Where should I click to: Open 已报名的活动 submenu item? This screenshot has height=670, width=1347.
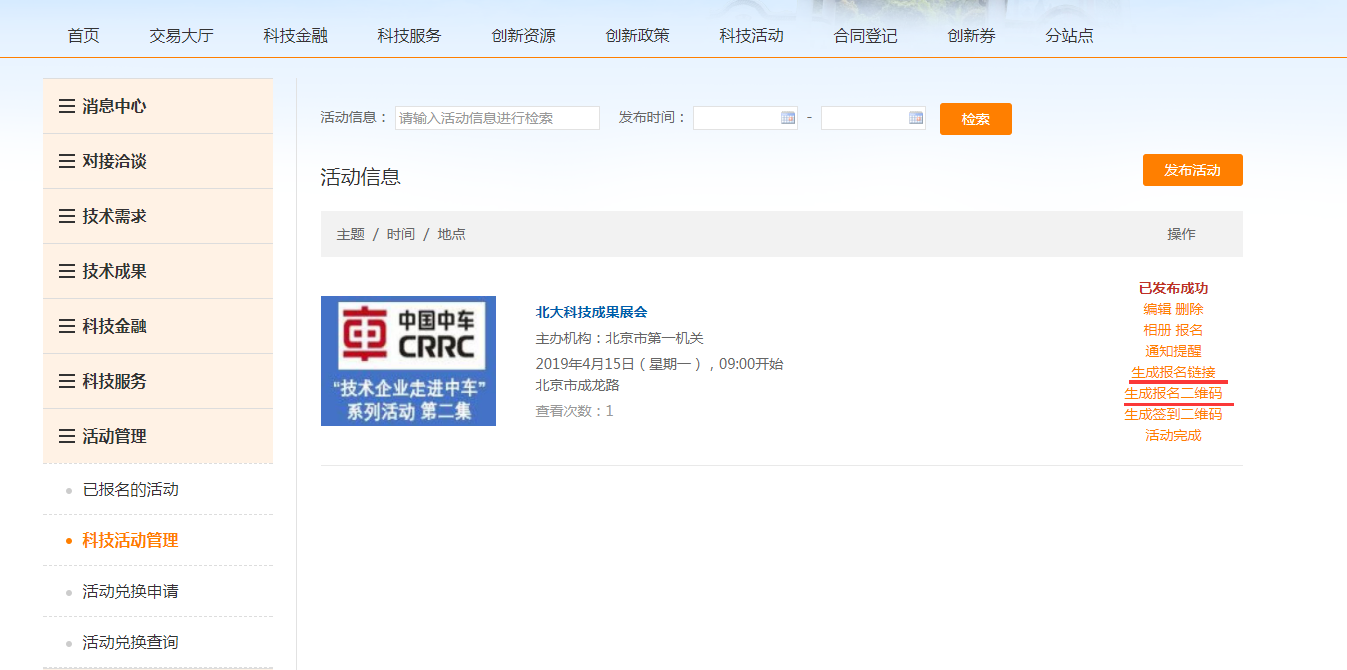130,490
